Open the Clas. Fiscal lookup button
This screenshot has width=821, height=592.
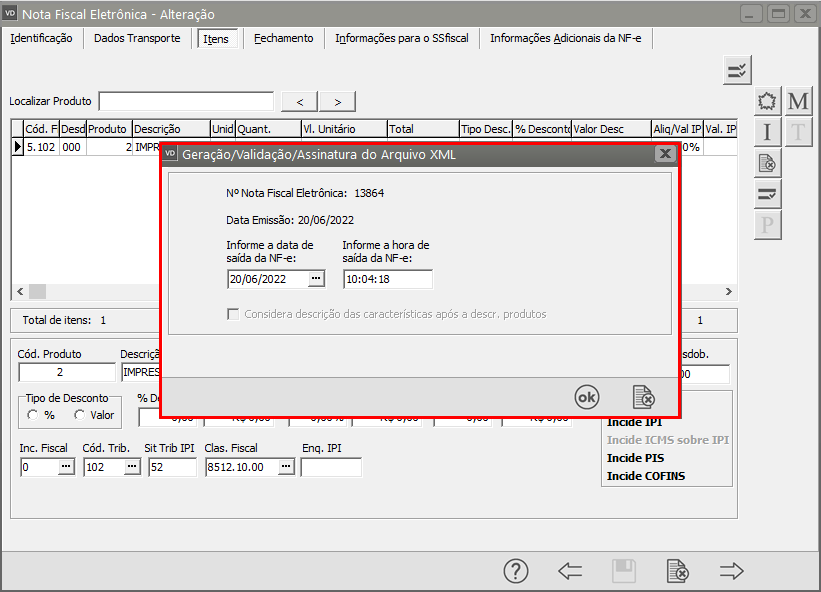point(286,467)
